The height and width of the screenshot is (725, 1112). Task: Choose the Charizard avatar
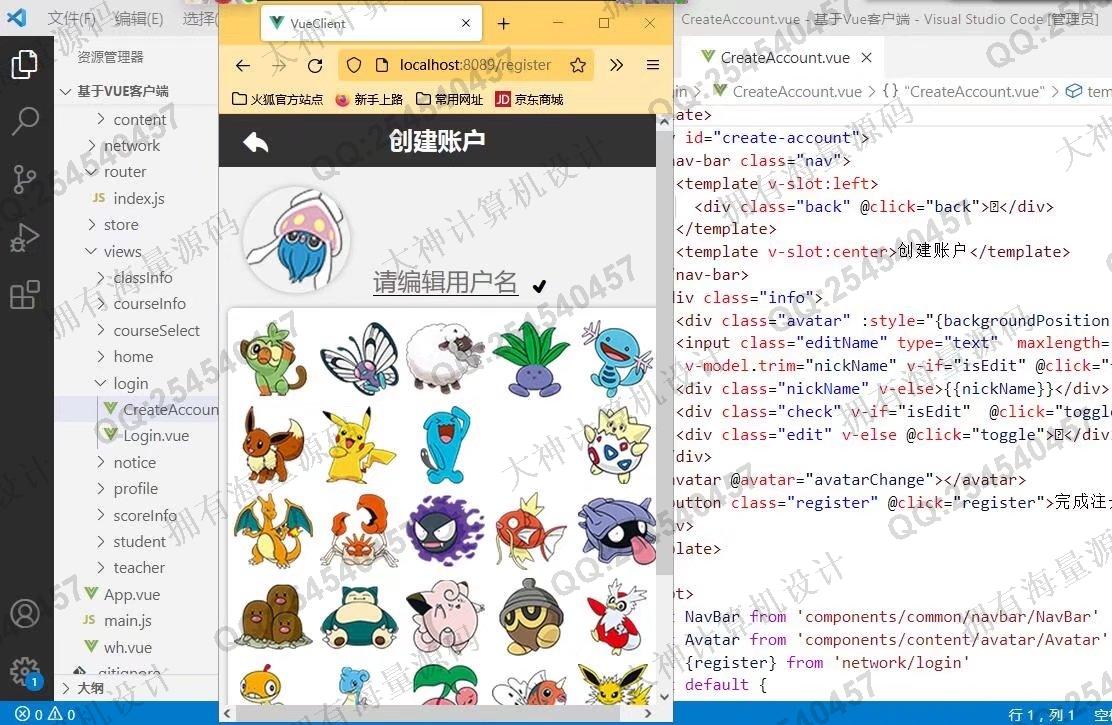[274, 531]
